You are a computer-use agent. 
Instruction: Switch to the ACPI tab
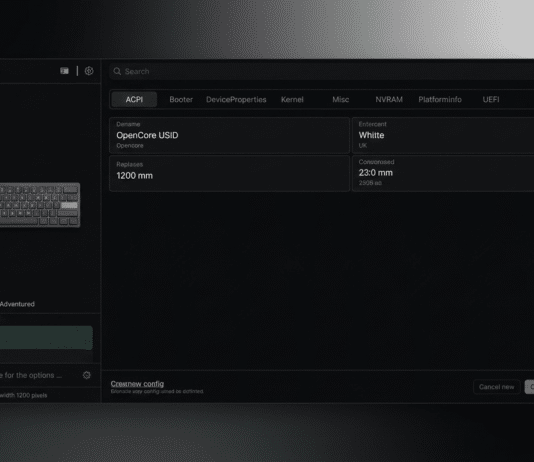pos(134,99)
